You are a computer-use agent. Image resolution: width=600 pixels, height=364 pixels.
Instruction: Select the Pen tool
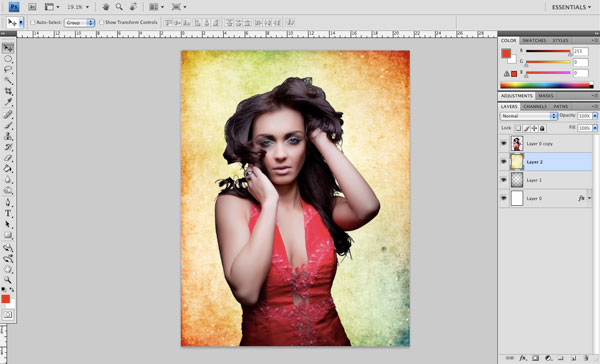[8, 203]
